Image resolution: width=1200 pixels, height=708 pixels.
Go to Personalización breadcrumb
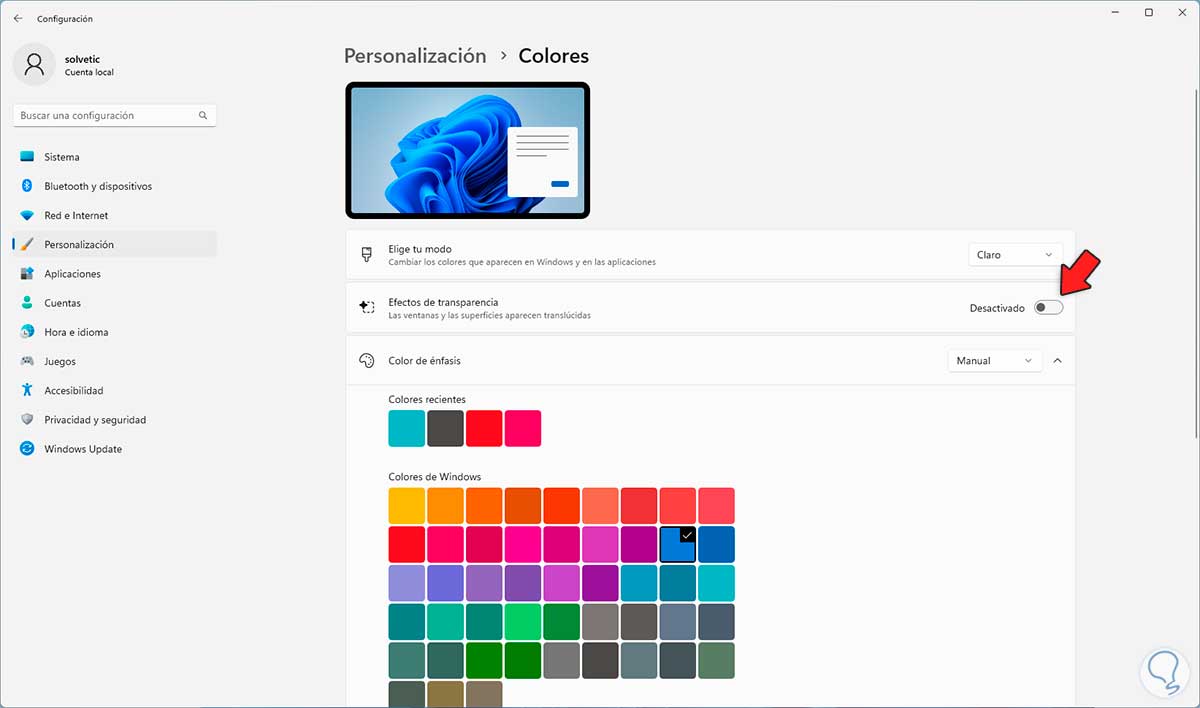(415, 56)
